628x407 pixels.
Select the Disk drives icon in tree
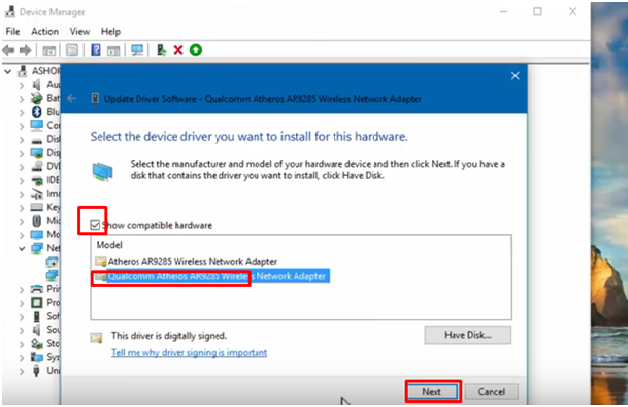[x=36, y=139]
